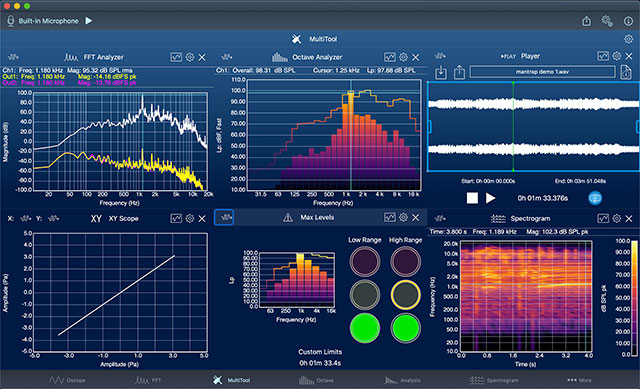Switch to the FFT tab
640x389 pixels.
tap(148, 380)
